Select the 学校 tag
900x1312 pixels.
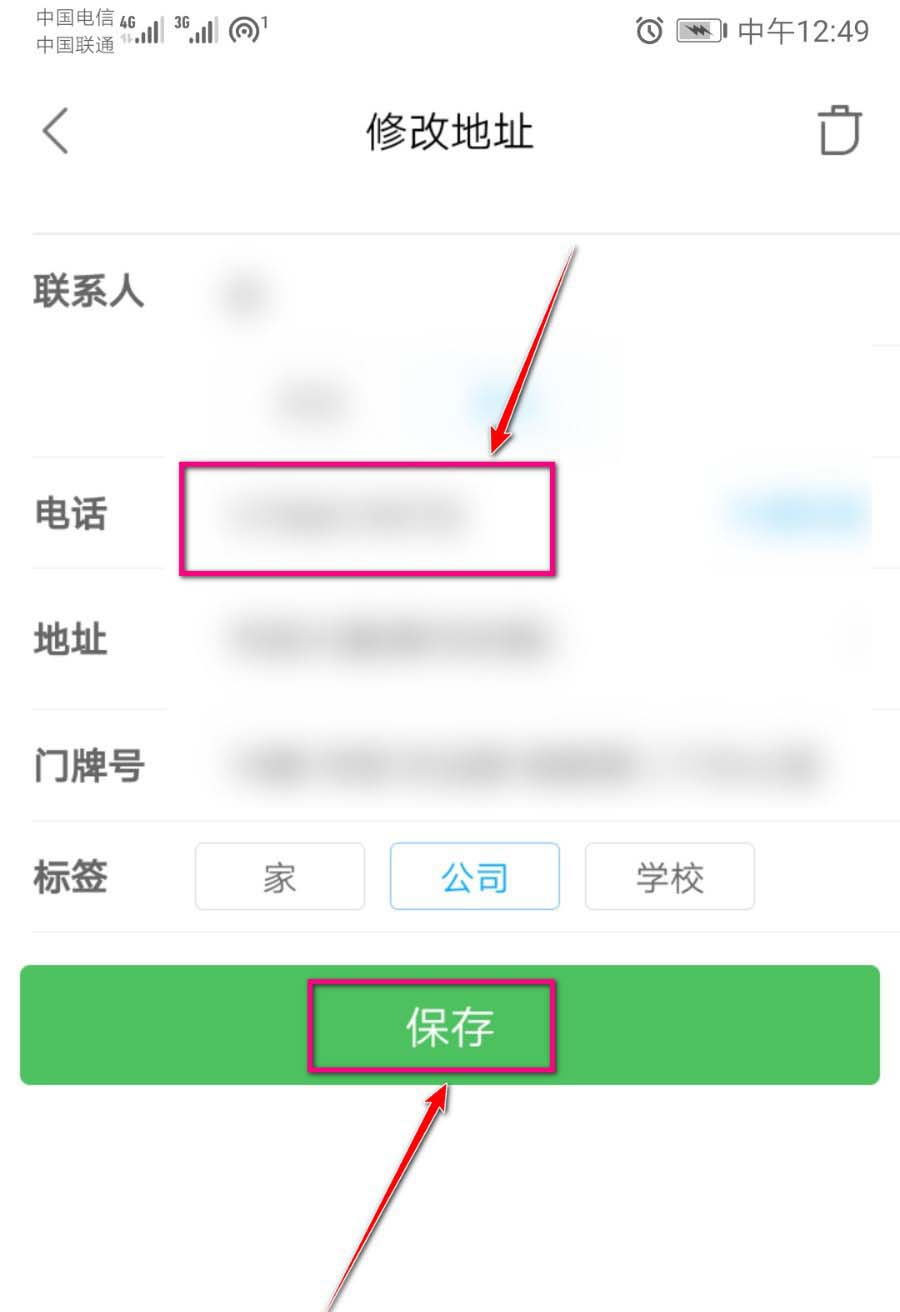(x=670, y=876)
